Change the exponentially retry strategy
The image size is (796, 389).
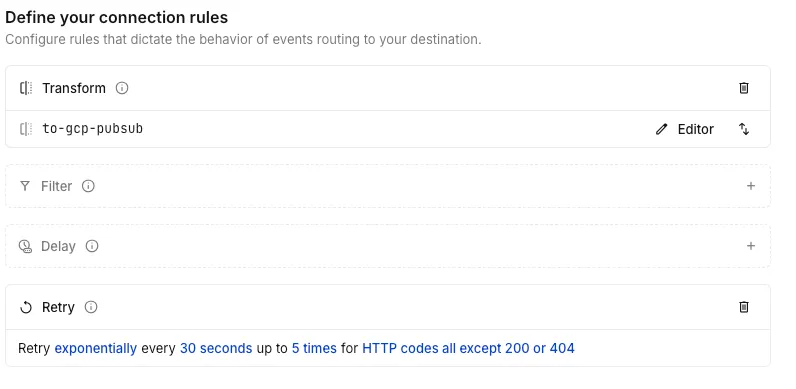pyautogui.click(x=95, y=348)
